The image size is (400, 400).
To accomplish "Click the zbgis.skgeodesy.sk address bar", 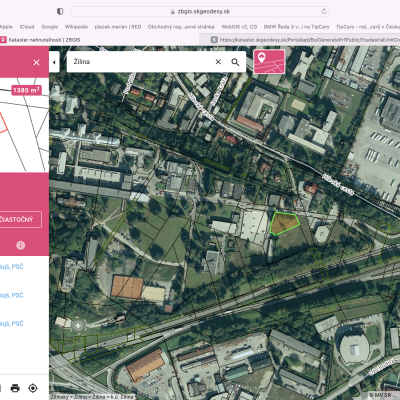I will click(x=200, y=11).
